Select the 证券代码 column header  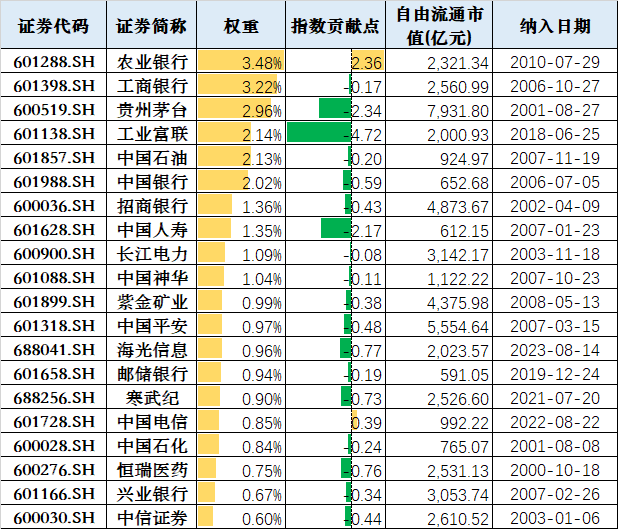[x=53, y=25]
